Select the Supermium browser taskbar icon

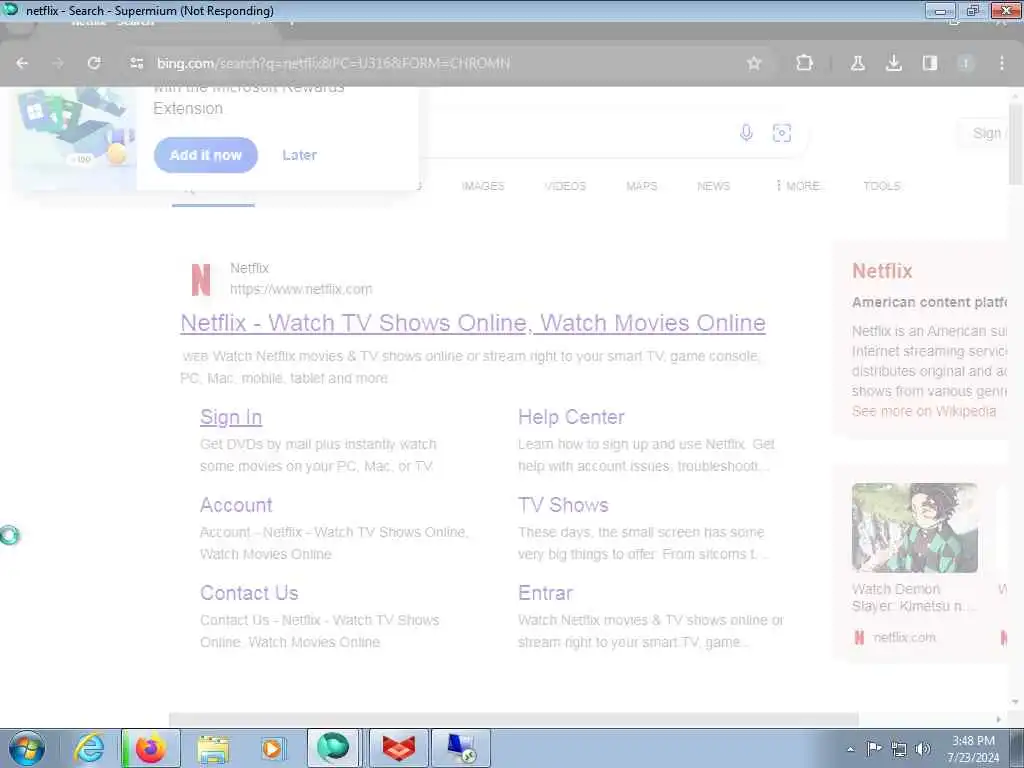click(333, 748)
